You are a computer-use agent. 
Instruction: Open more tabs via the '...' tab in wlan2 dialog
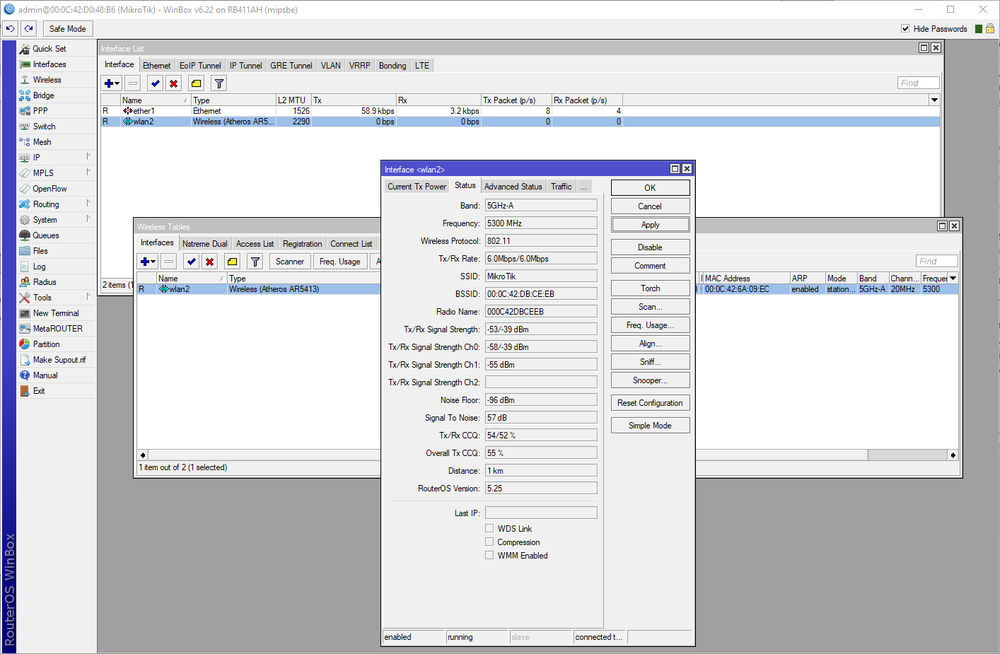584,187
